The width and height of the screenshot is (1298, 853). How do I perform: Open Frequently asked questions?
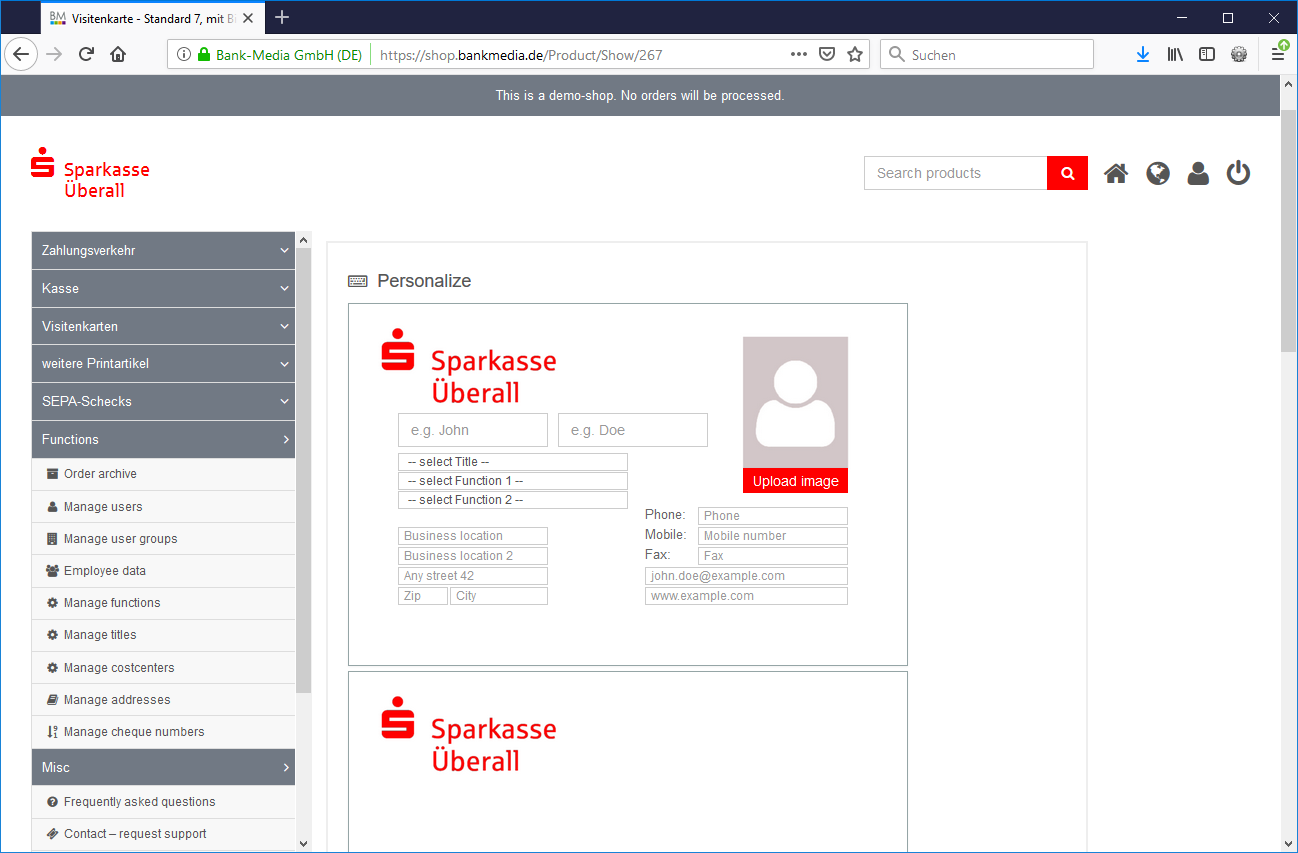click(164, 802)
